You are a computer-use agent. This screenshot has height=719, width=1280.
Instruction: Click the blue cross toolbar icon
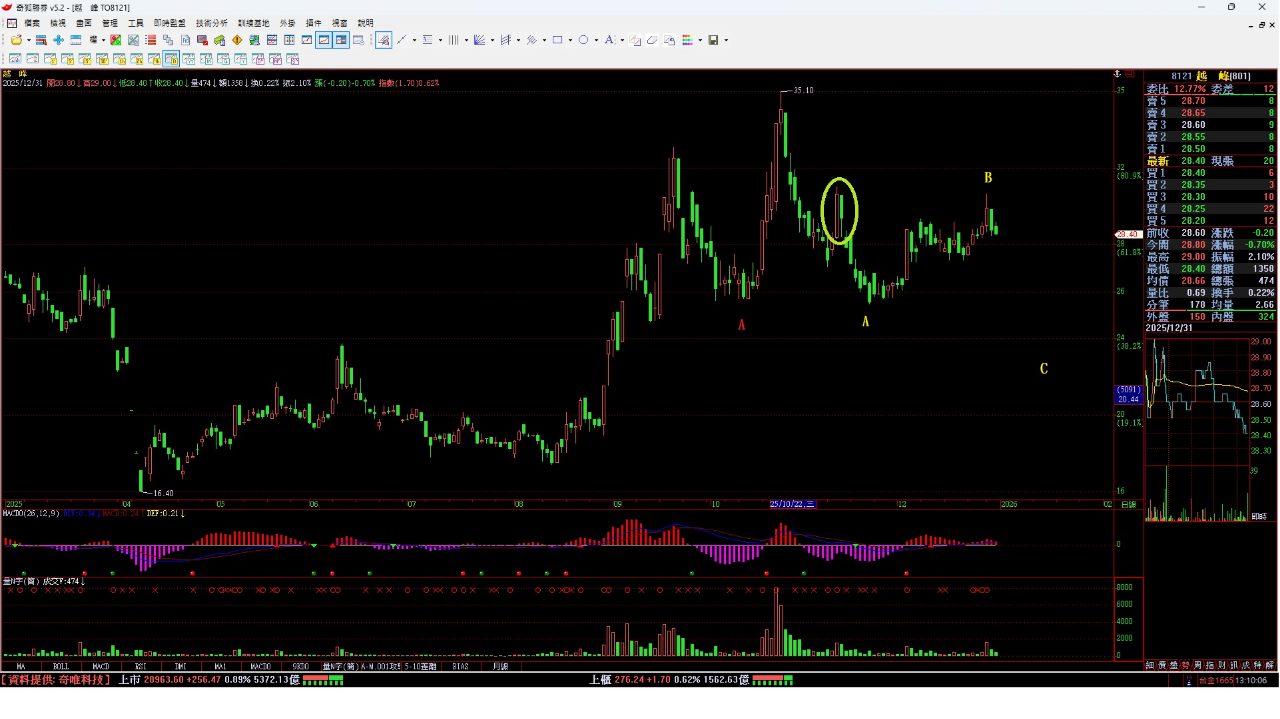[x=58, y=40]
